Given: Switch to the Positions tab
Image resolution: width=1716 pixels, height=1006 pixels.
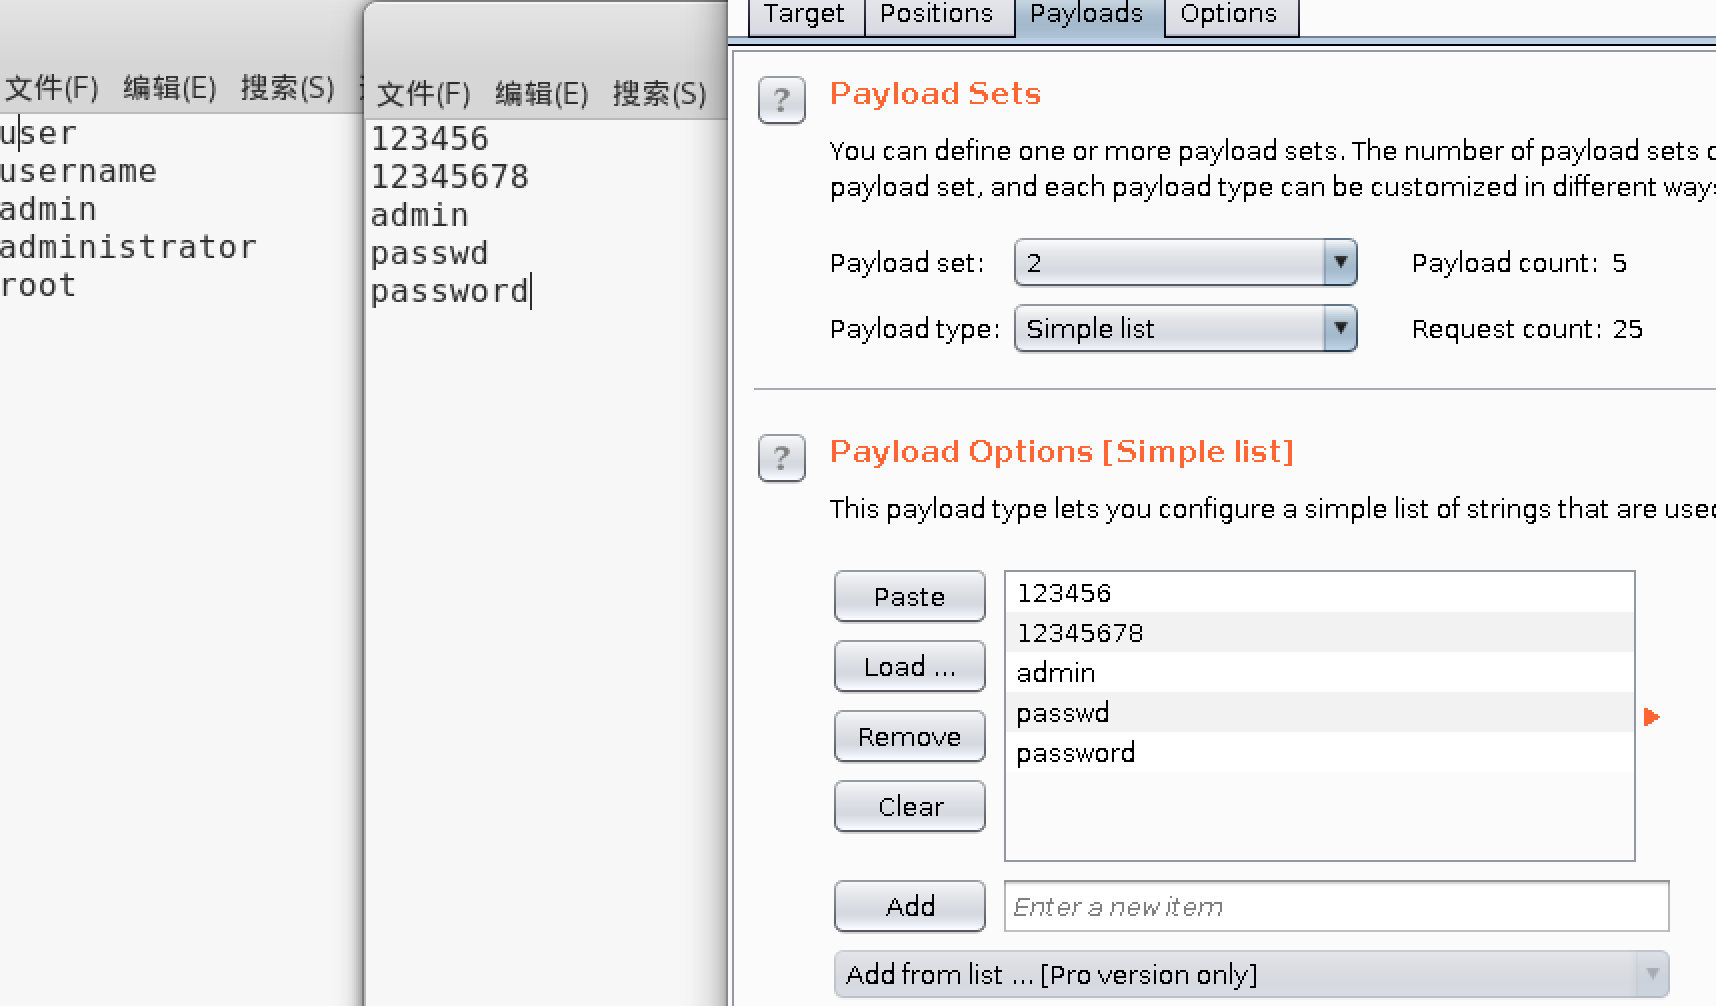Looking at the screenshot, I should tap(937, 13).
